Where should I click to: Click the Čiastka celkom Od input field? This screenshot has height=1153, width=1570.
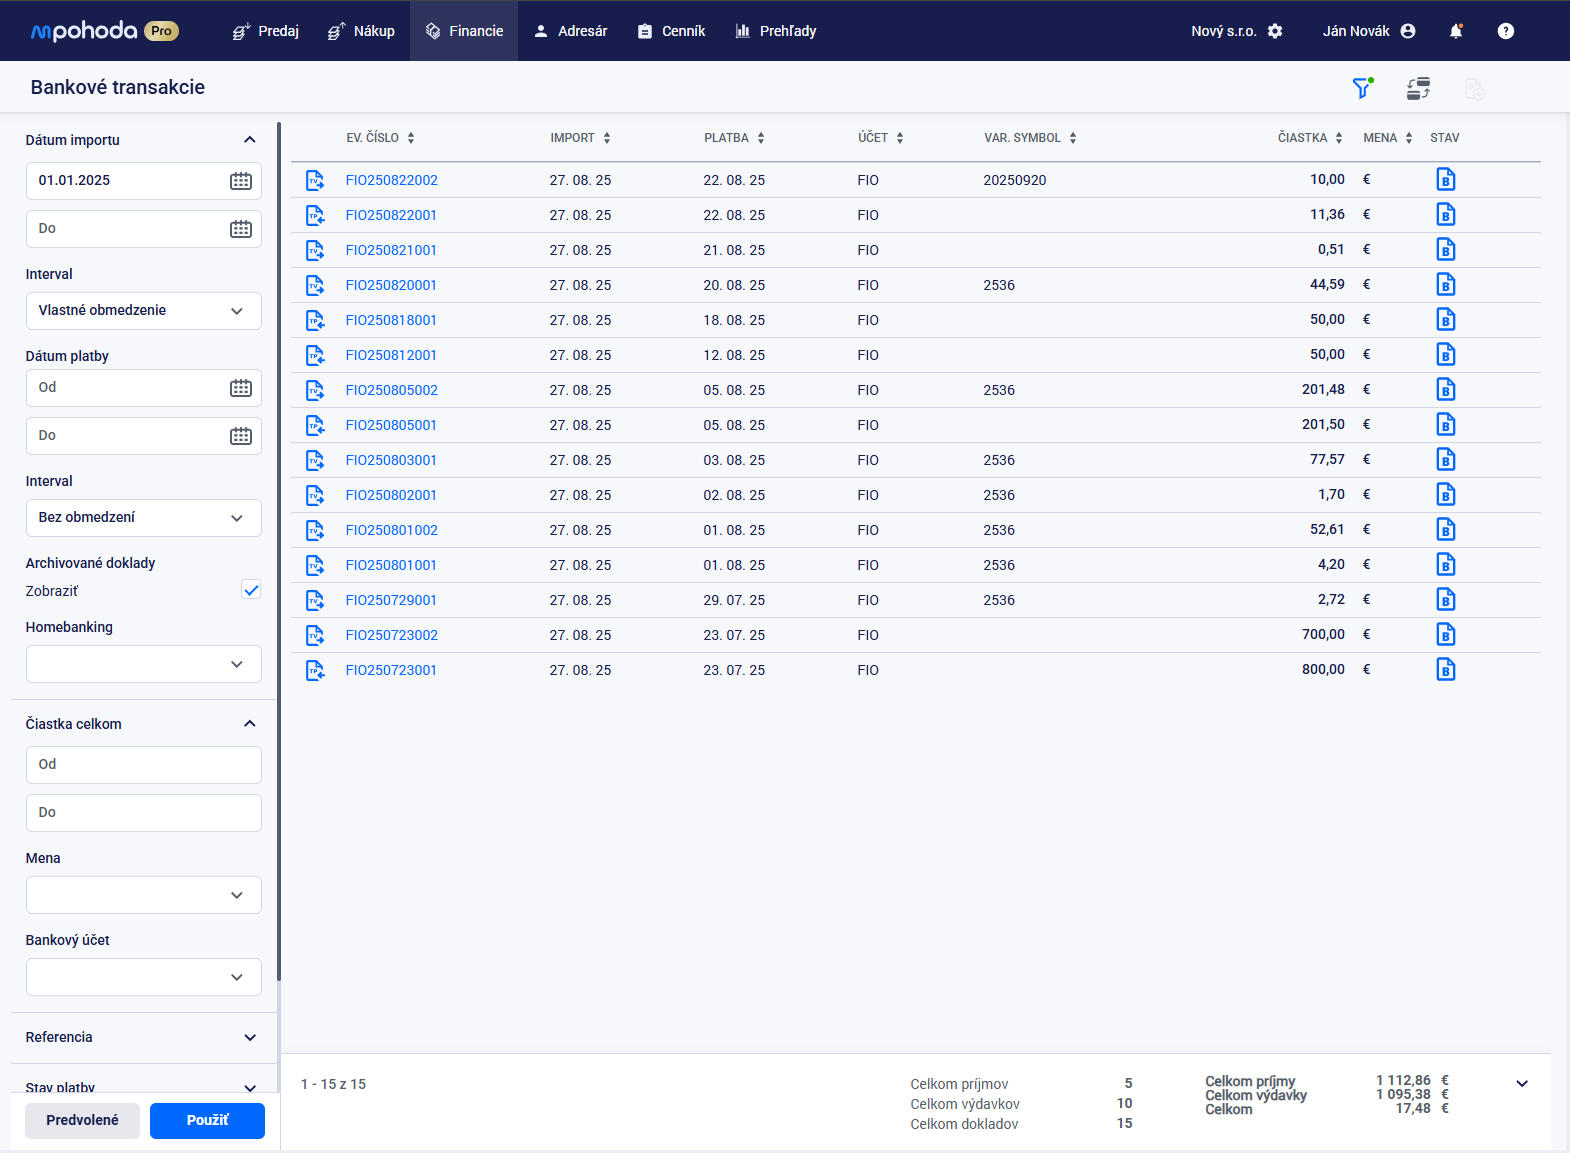click(x=143, y=765)
